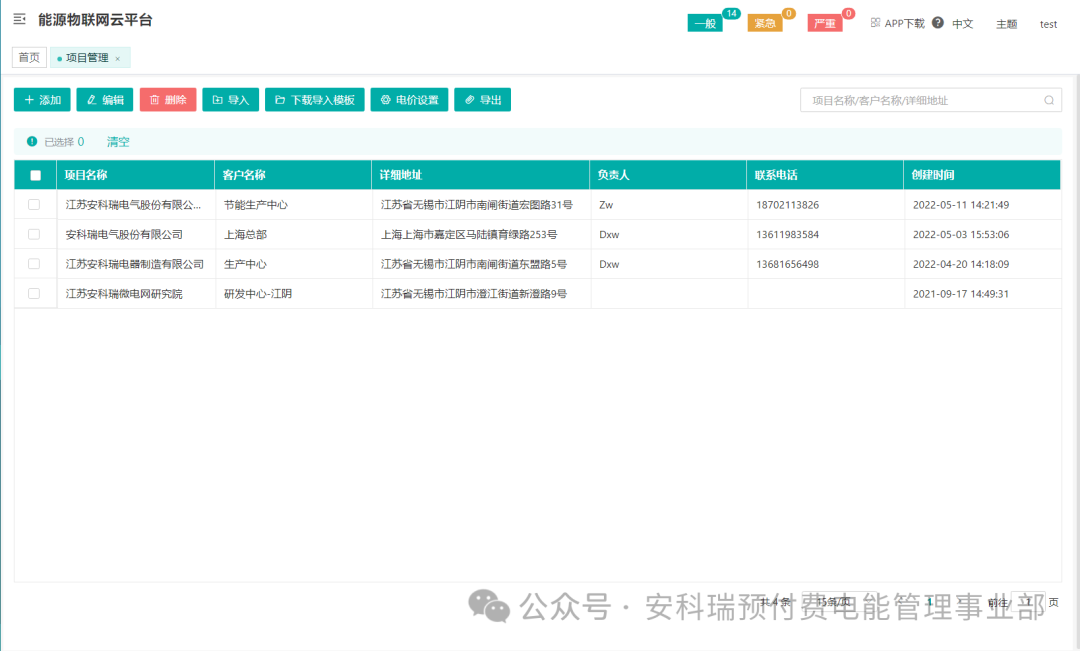Viewport: 1080px width, 651px height.
Task: Click project name 安科瑞电气股份有限公司
Action: tap(124, 234)
